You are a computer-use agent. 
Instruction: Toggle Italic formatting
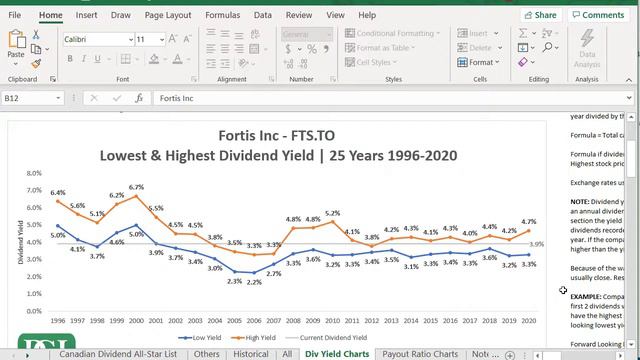point(83,59)
